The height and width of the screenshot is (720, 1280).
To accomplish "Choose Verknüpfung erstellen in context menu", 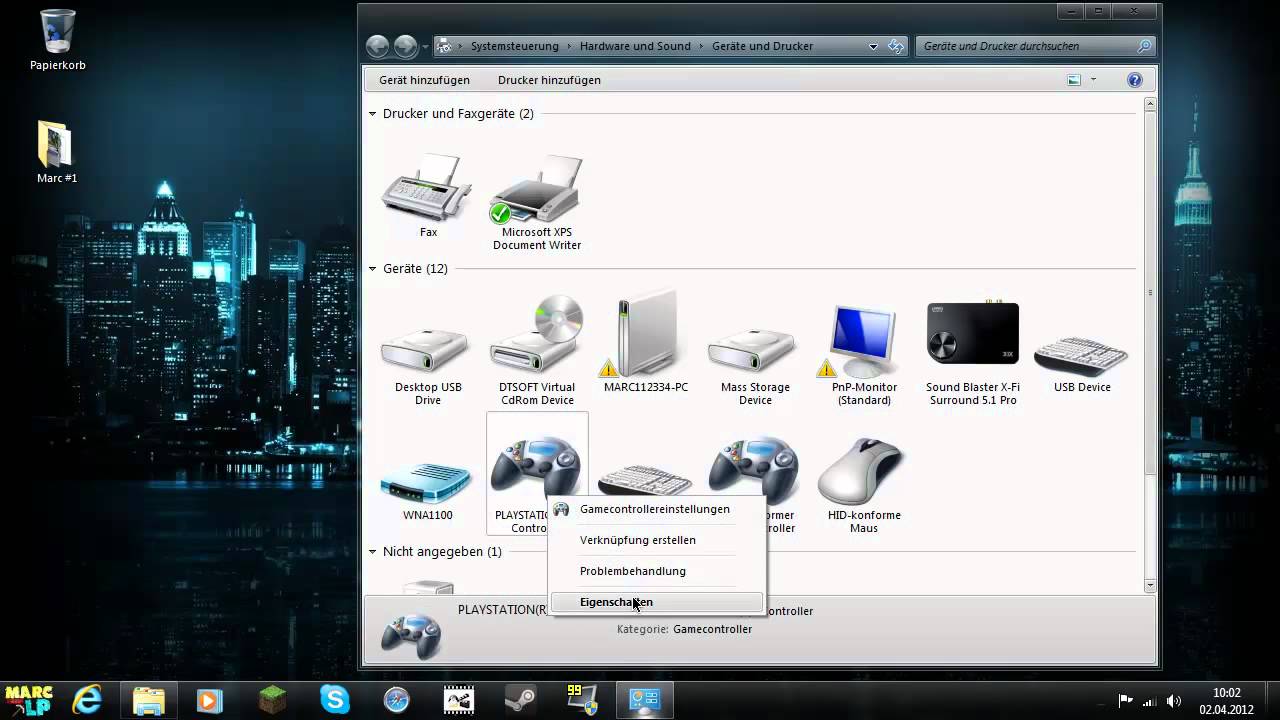I will pyautogui.click(x=656, y=540).
